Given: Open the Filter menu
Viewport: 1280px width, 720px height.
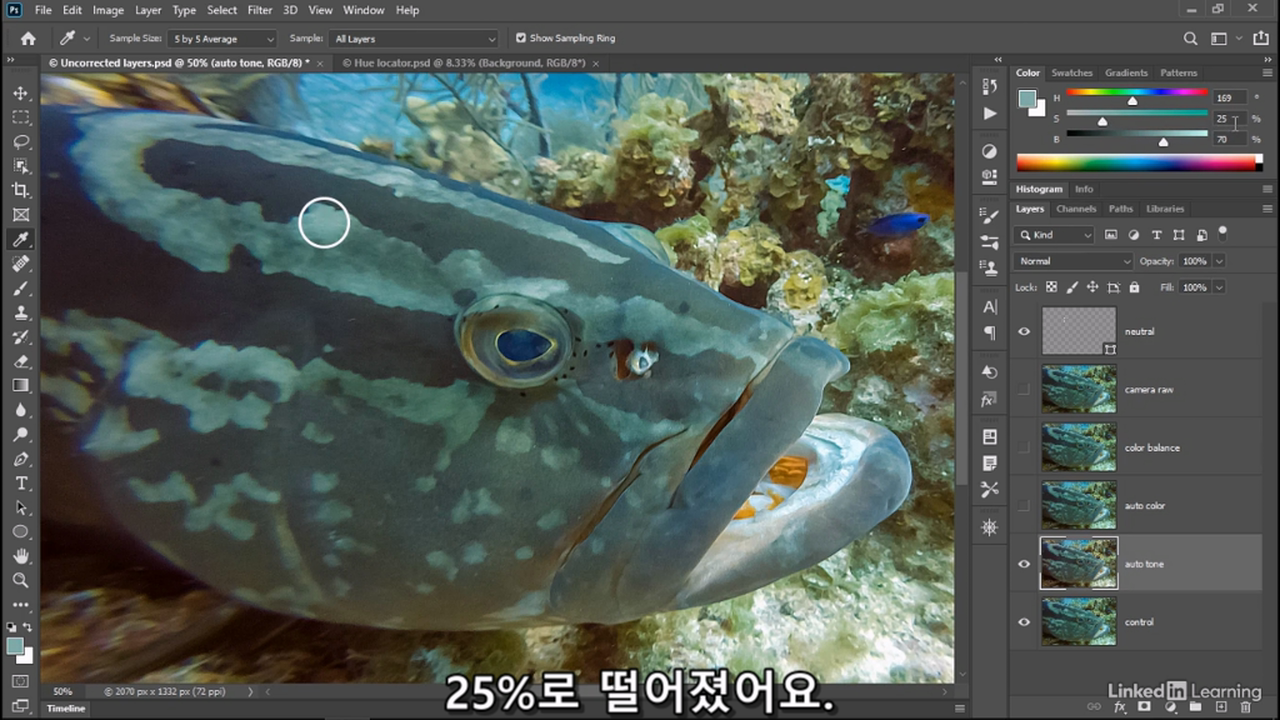Looking at the screenshot, I should (260, 10).
